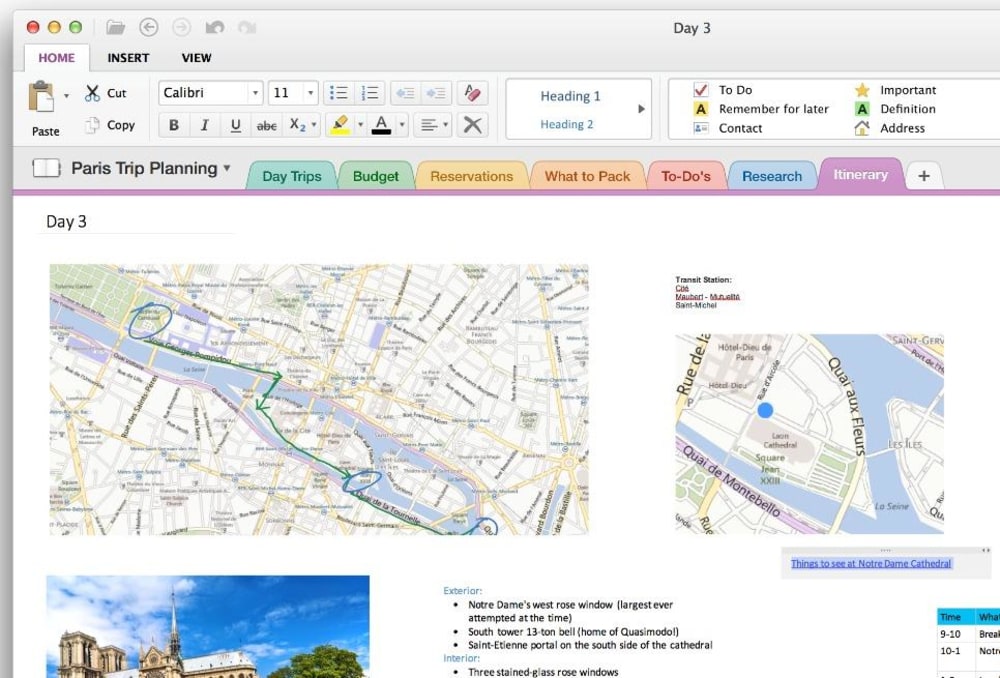Select the Paris street map image

click(319, 399)
